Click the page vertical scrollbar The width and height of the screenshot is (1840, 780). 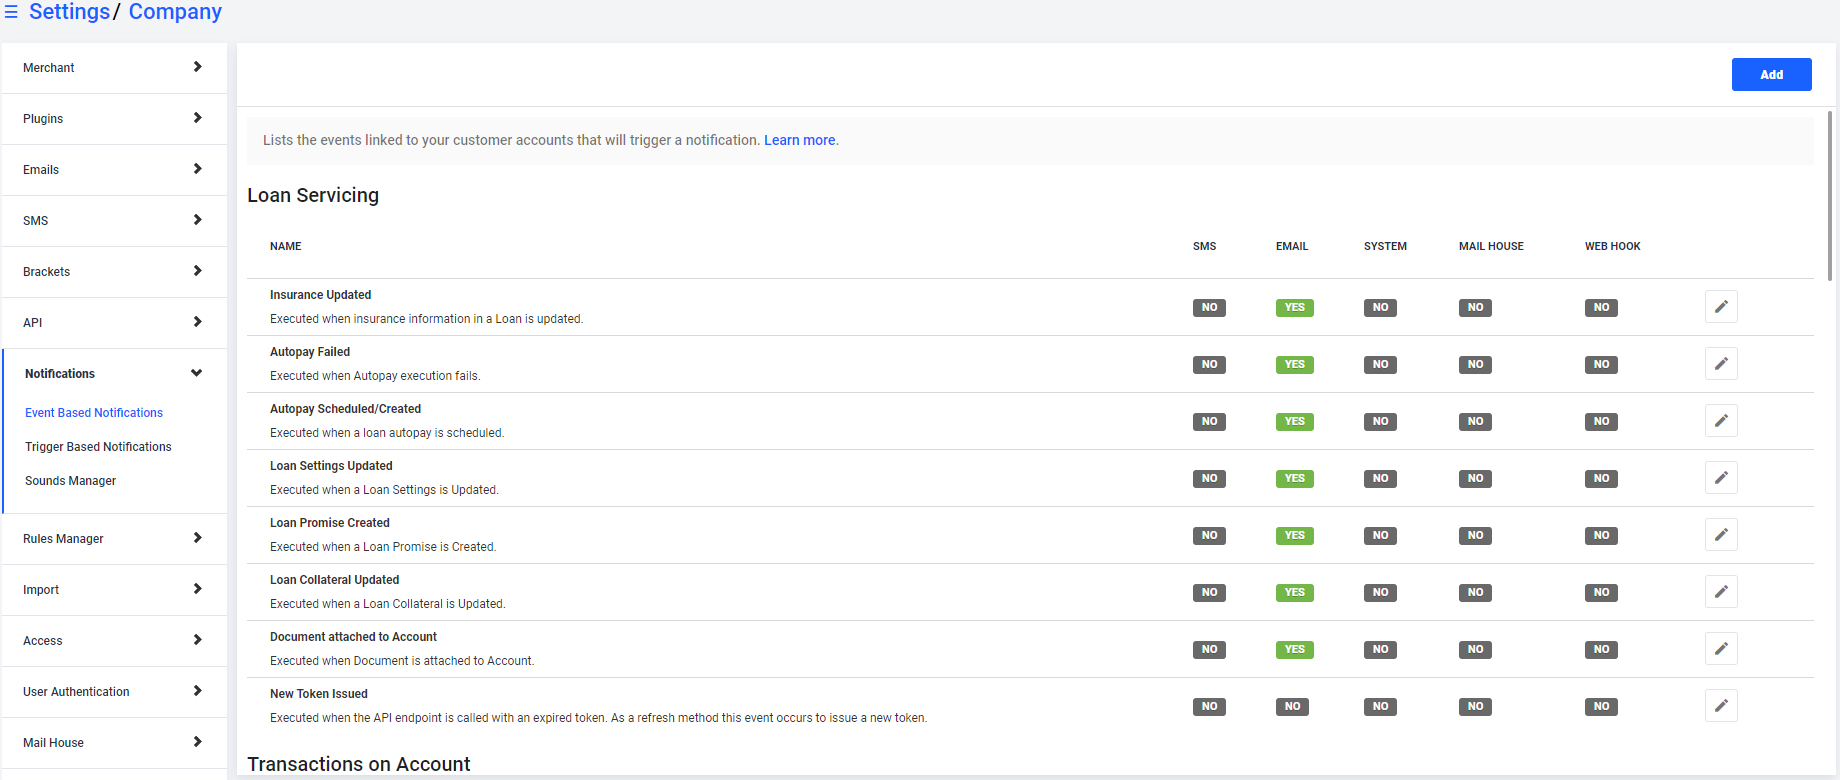[1830, 195]
